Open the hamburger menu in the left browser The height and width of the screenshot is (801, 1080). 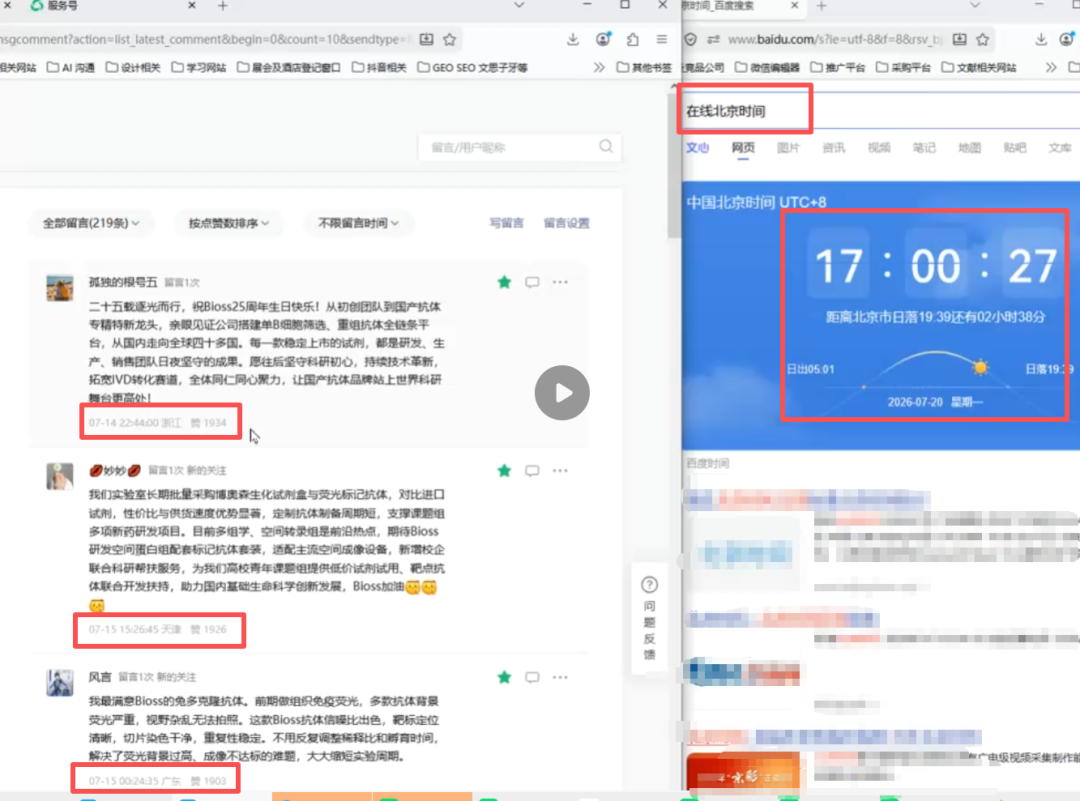661,39
